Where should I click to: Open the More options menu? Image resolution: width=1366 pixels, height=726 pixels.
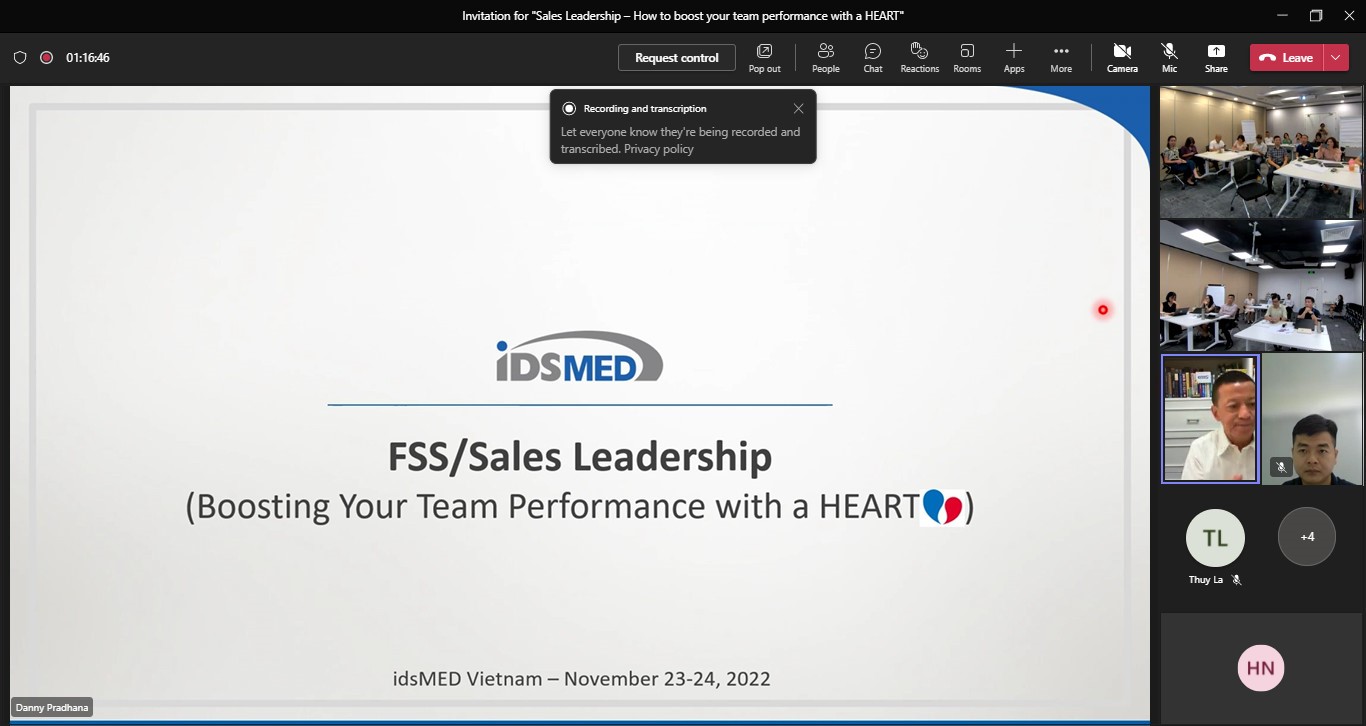tap(1061, 57)
